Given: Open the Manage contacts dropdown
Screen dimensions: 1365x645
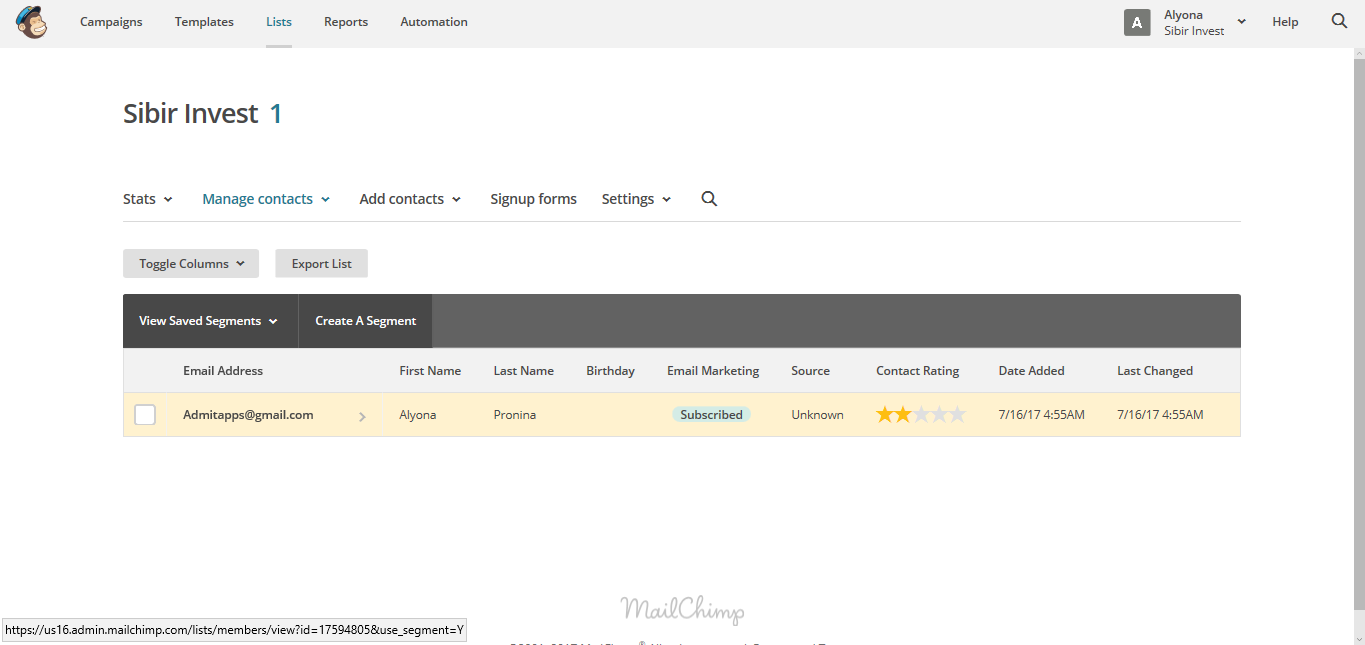Looking at the screenshot, I should pos(265,198).
